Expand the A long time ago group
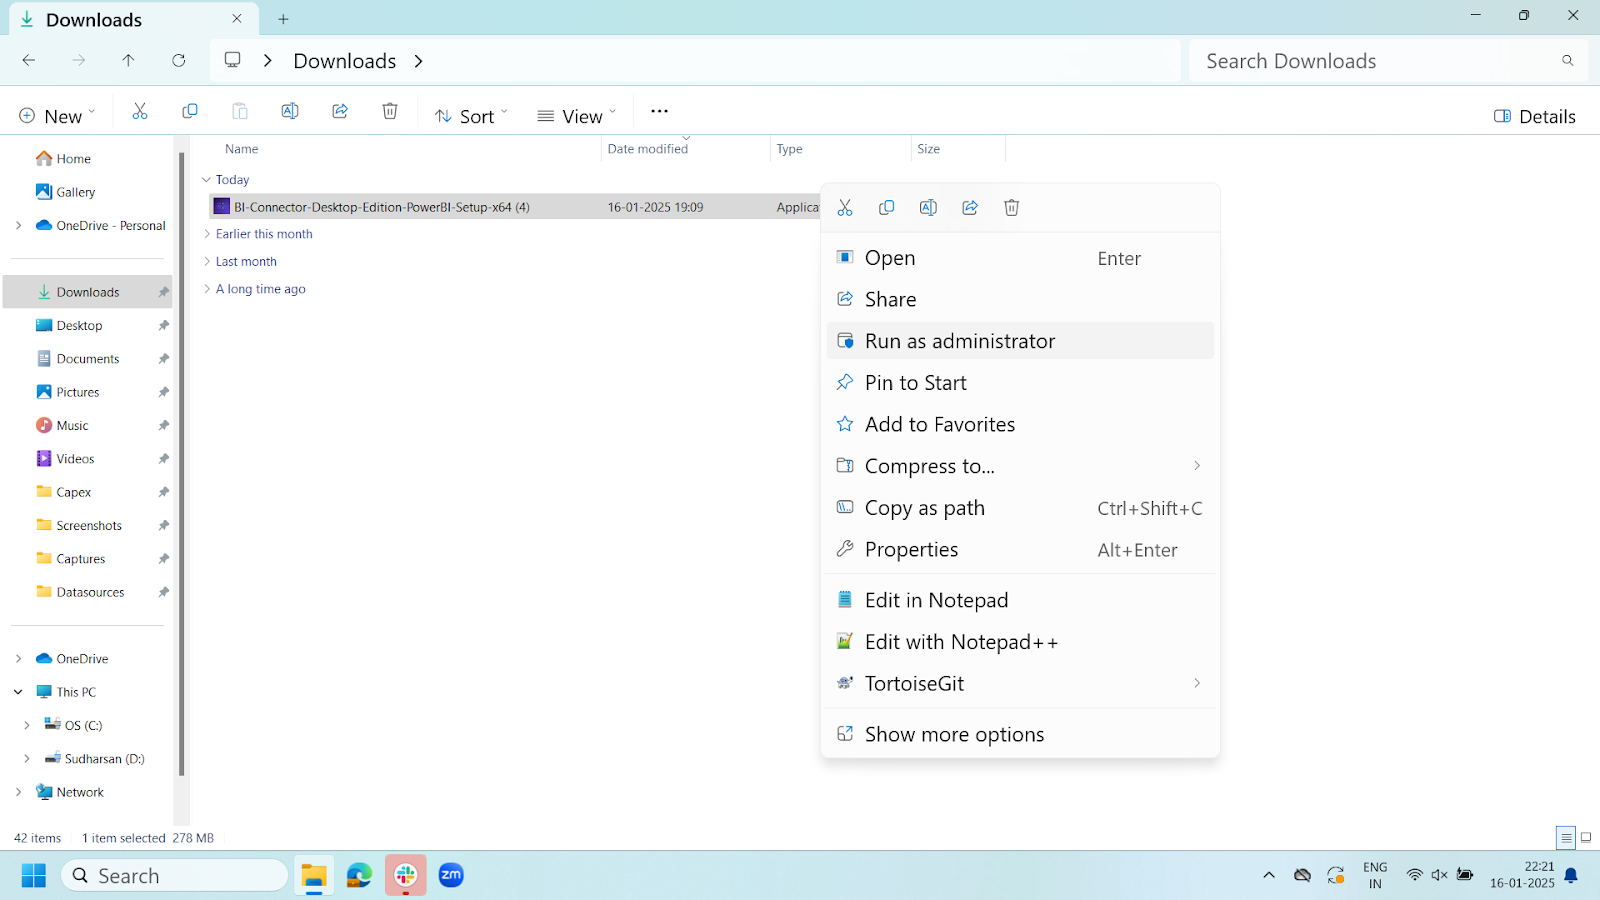 pyautogui.click(x=207, y=289)
